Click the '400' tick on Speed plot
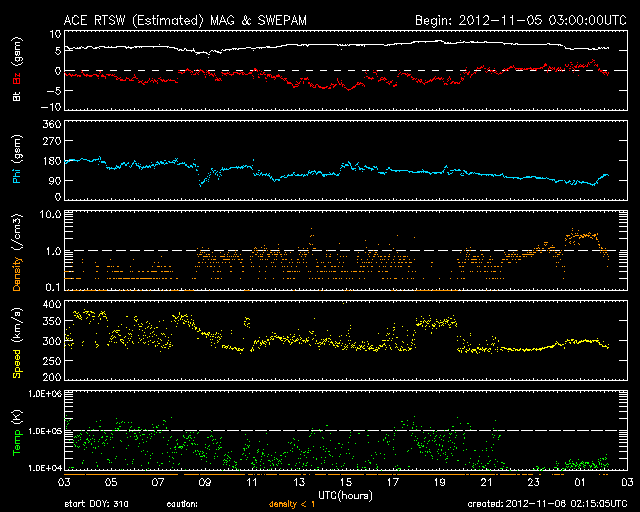The image size is (640, 512). pos(52,304)
